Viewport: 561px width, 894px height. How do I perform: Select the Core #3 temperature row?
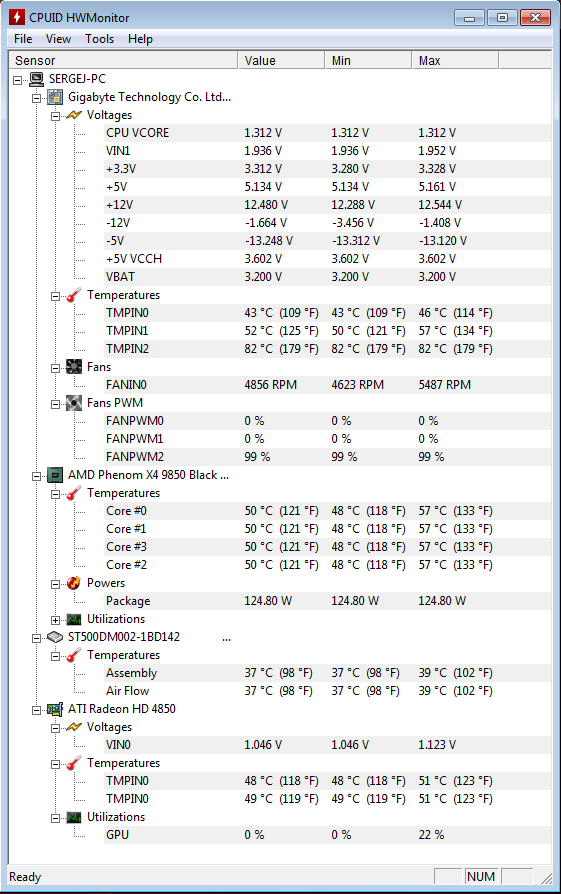click(x=327, y=547)
